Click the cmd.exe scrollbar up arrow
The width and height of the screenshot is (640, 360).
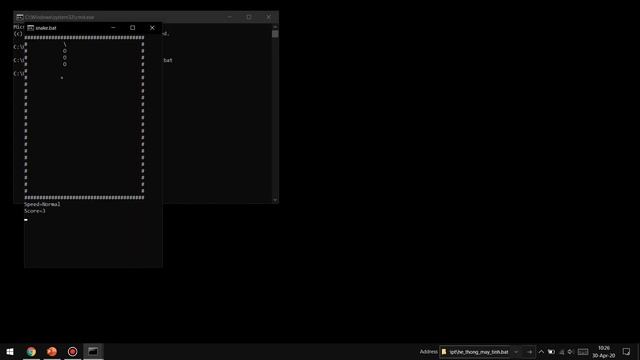point(275,26)
